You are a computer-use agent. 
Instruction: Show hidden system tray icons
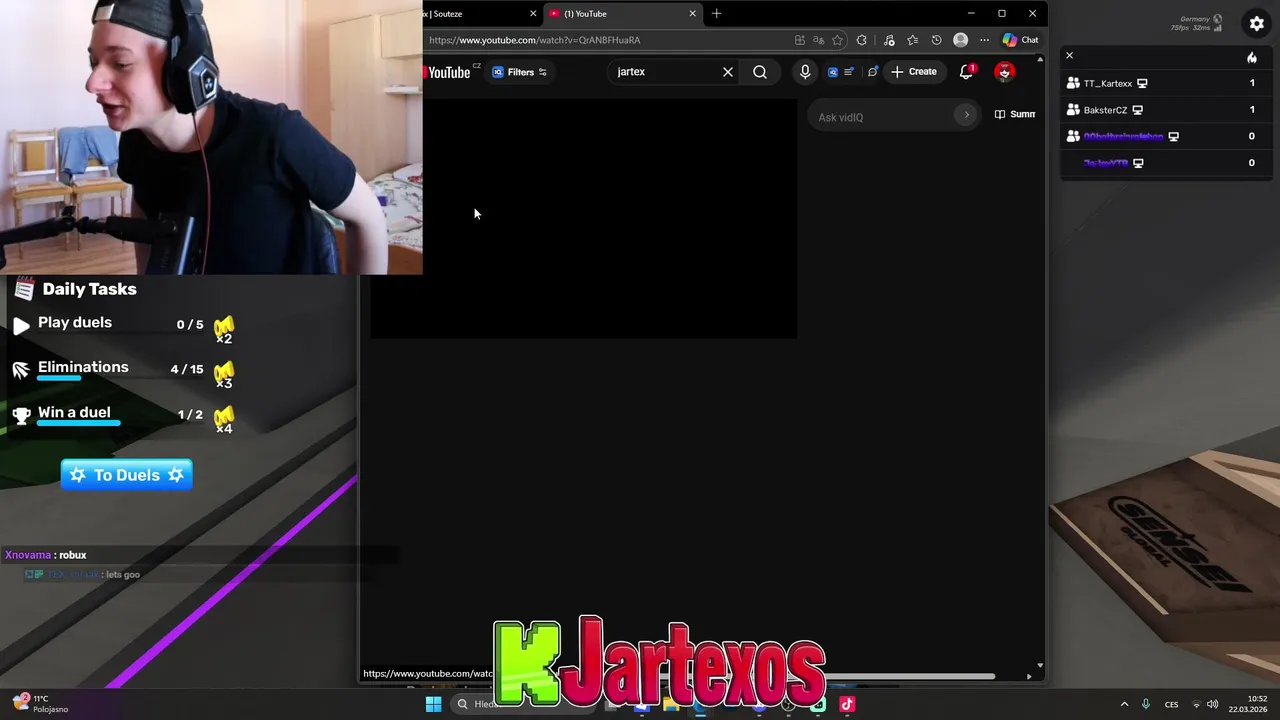click(x=1124, y=704)
